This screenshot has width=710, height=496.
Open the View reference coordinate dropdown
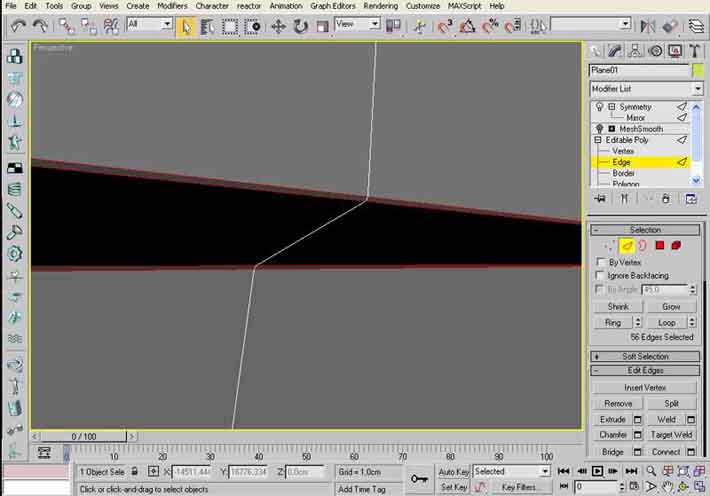[x=358, y=24]
